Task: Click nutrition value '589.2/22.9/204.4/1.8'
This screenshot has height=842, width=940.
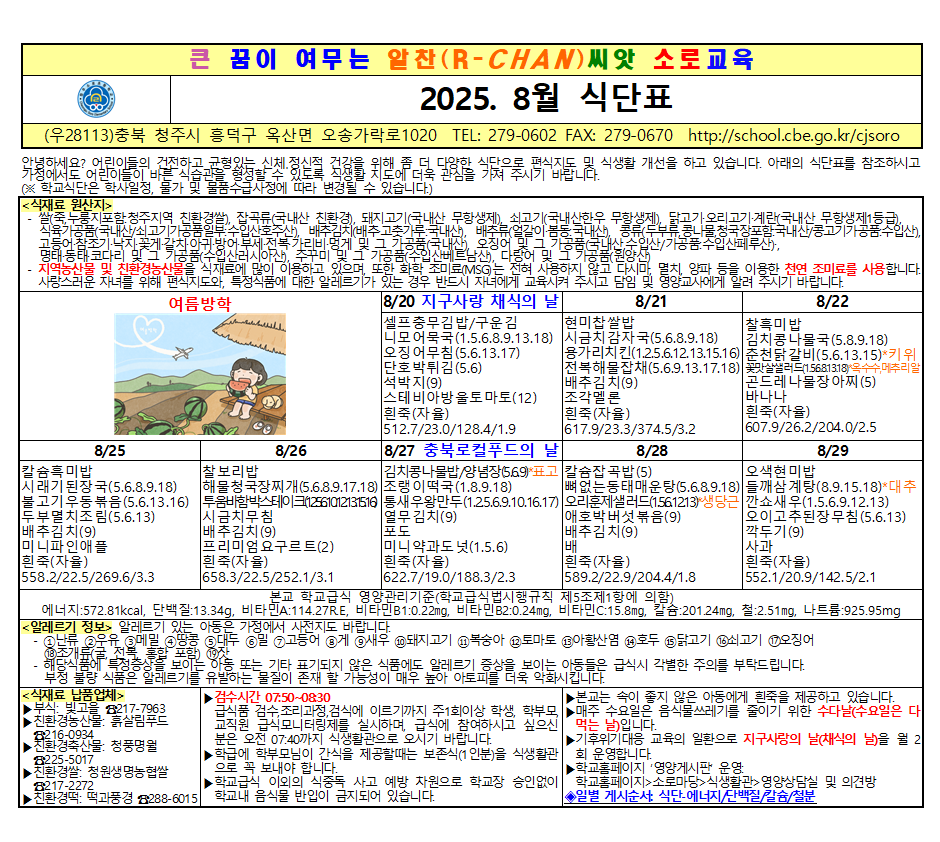Action: point(630,577)
